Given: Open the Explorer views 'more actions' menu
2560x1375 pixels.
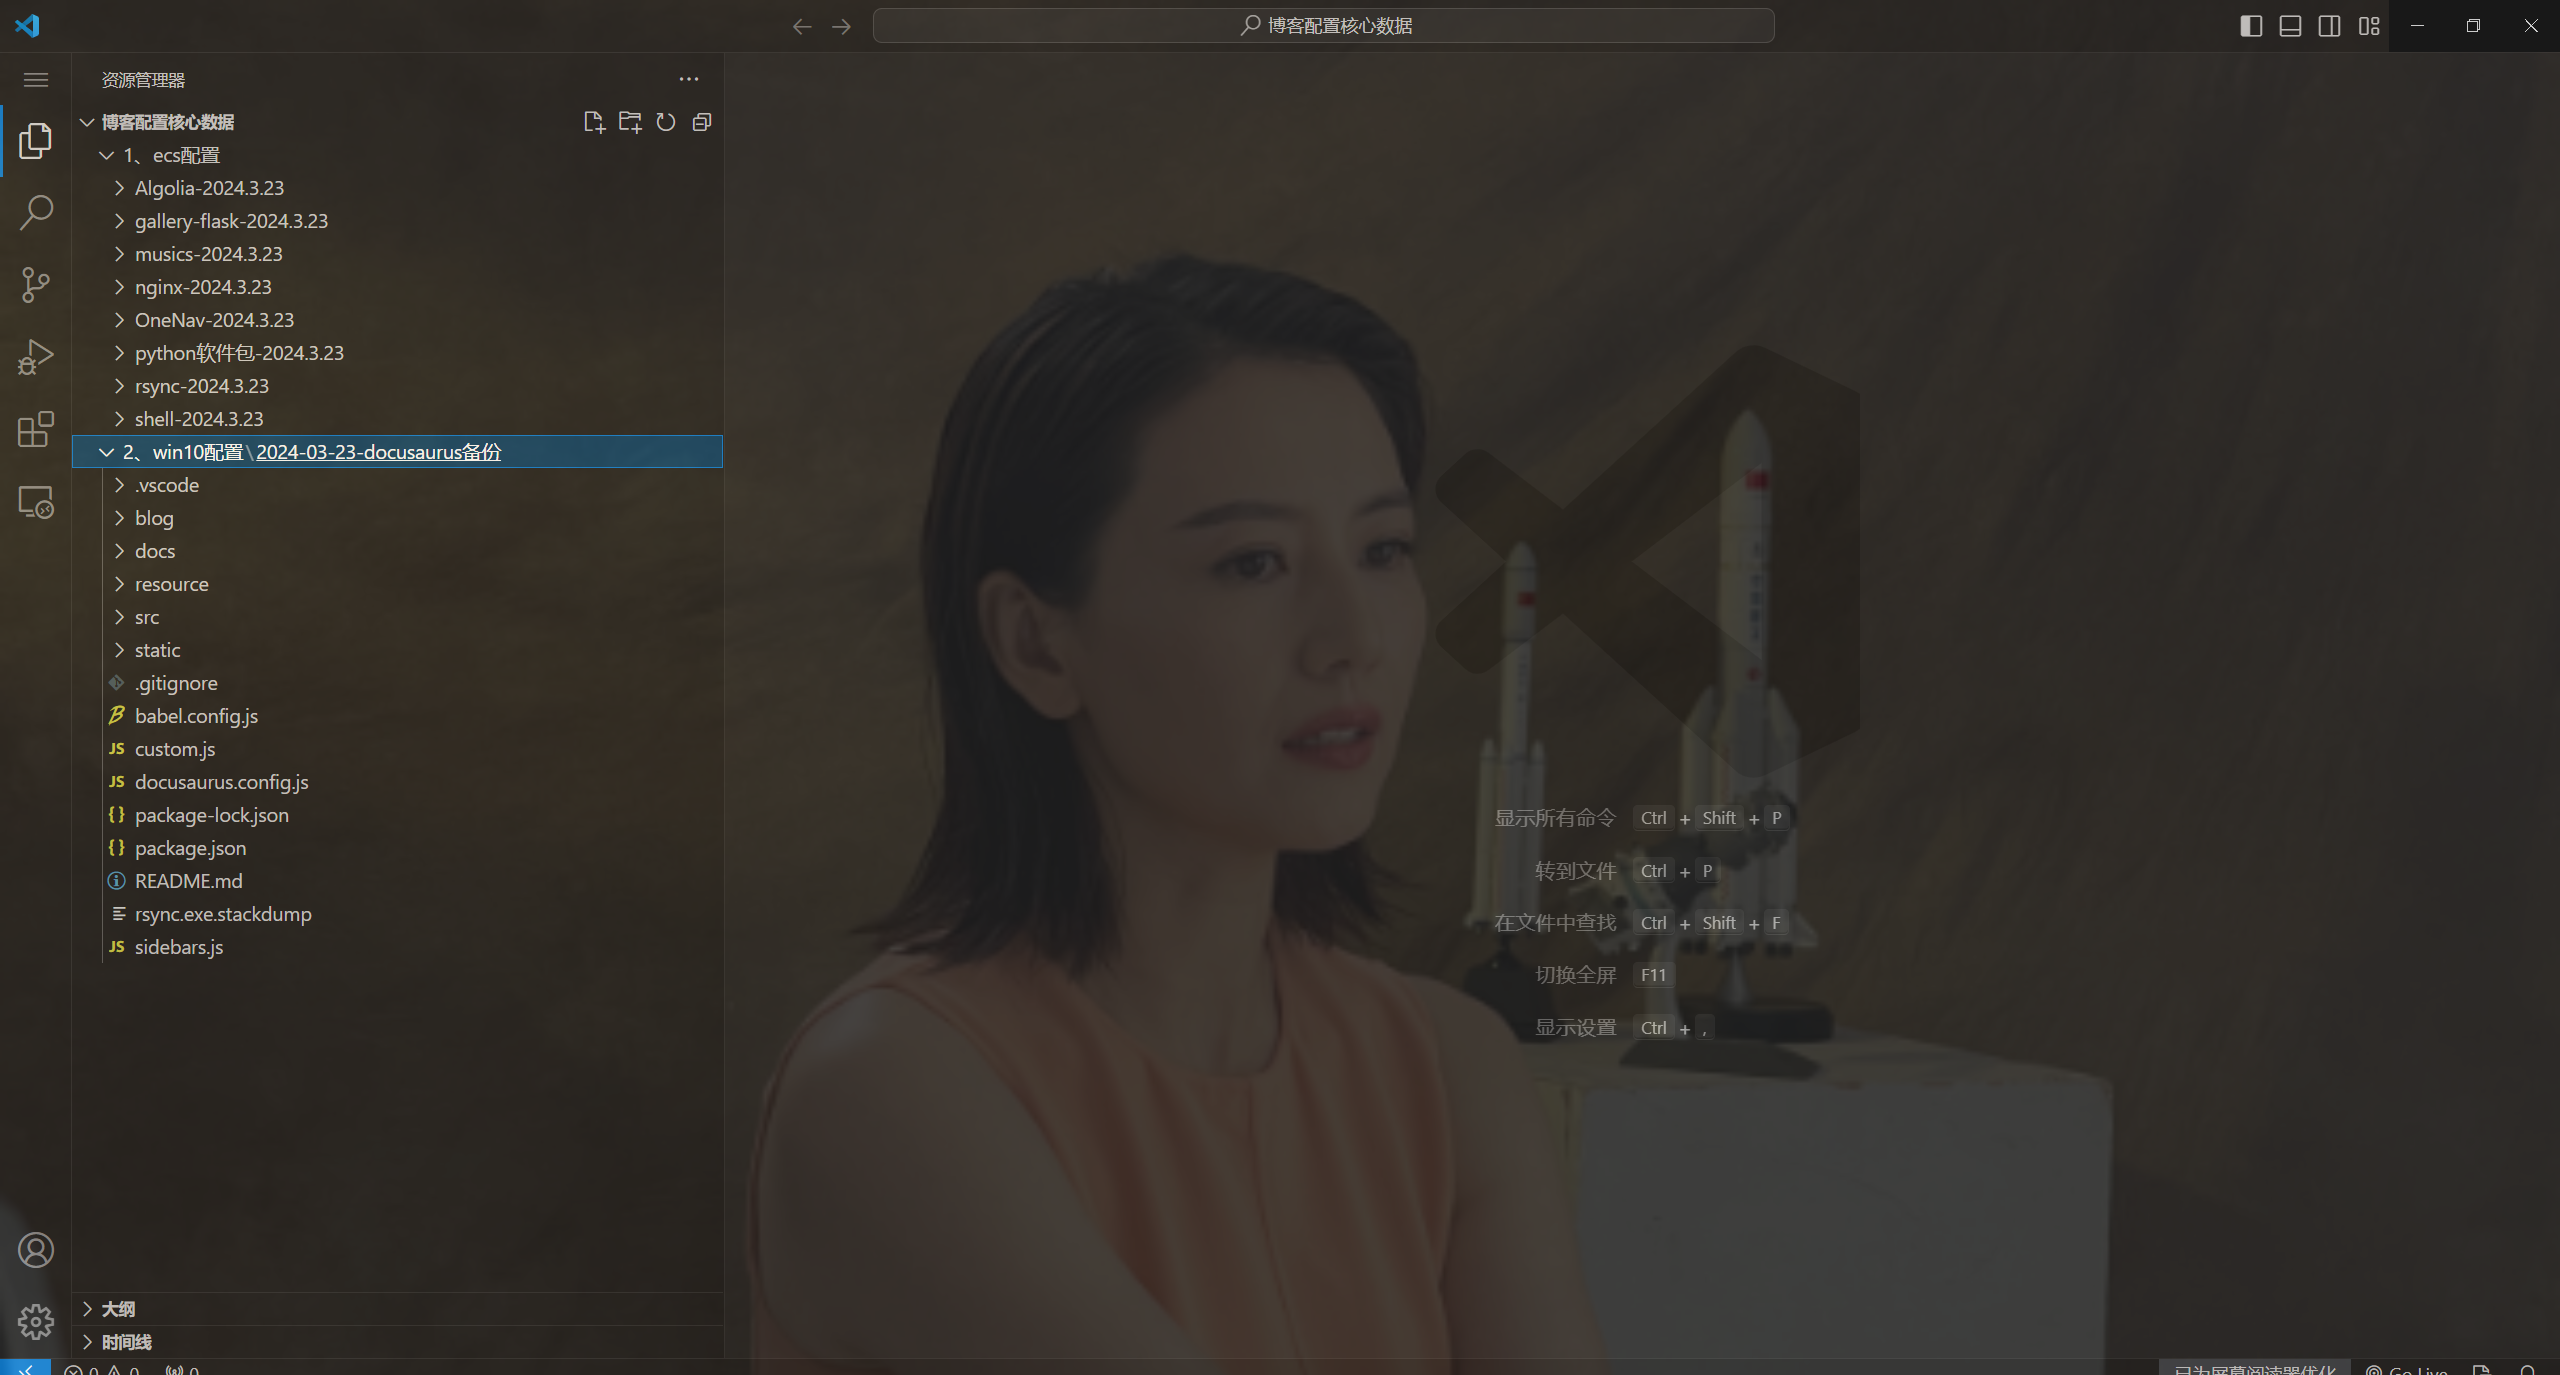Looking at the screenshot, I should click(x=688, y=79).
